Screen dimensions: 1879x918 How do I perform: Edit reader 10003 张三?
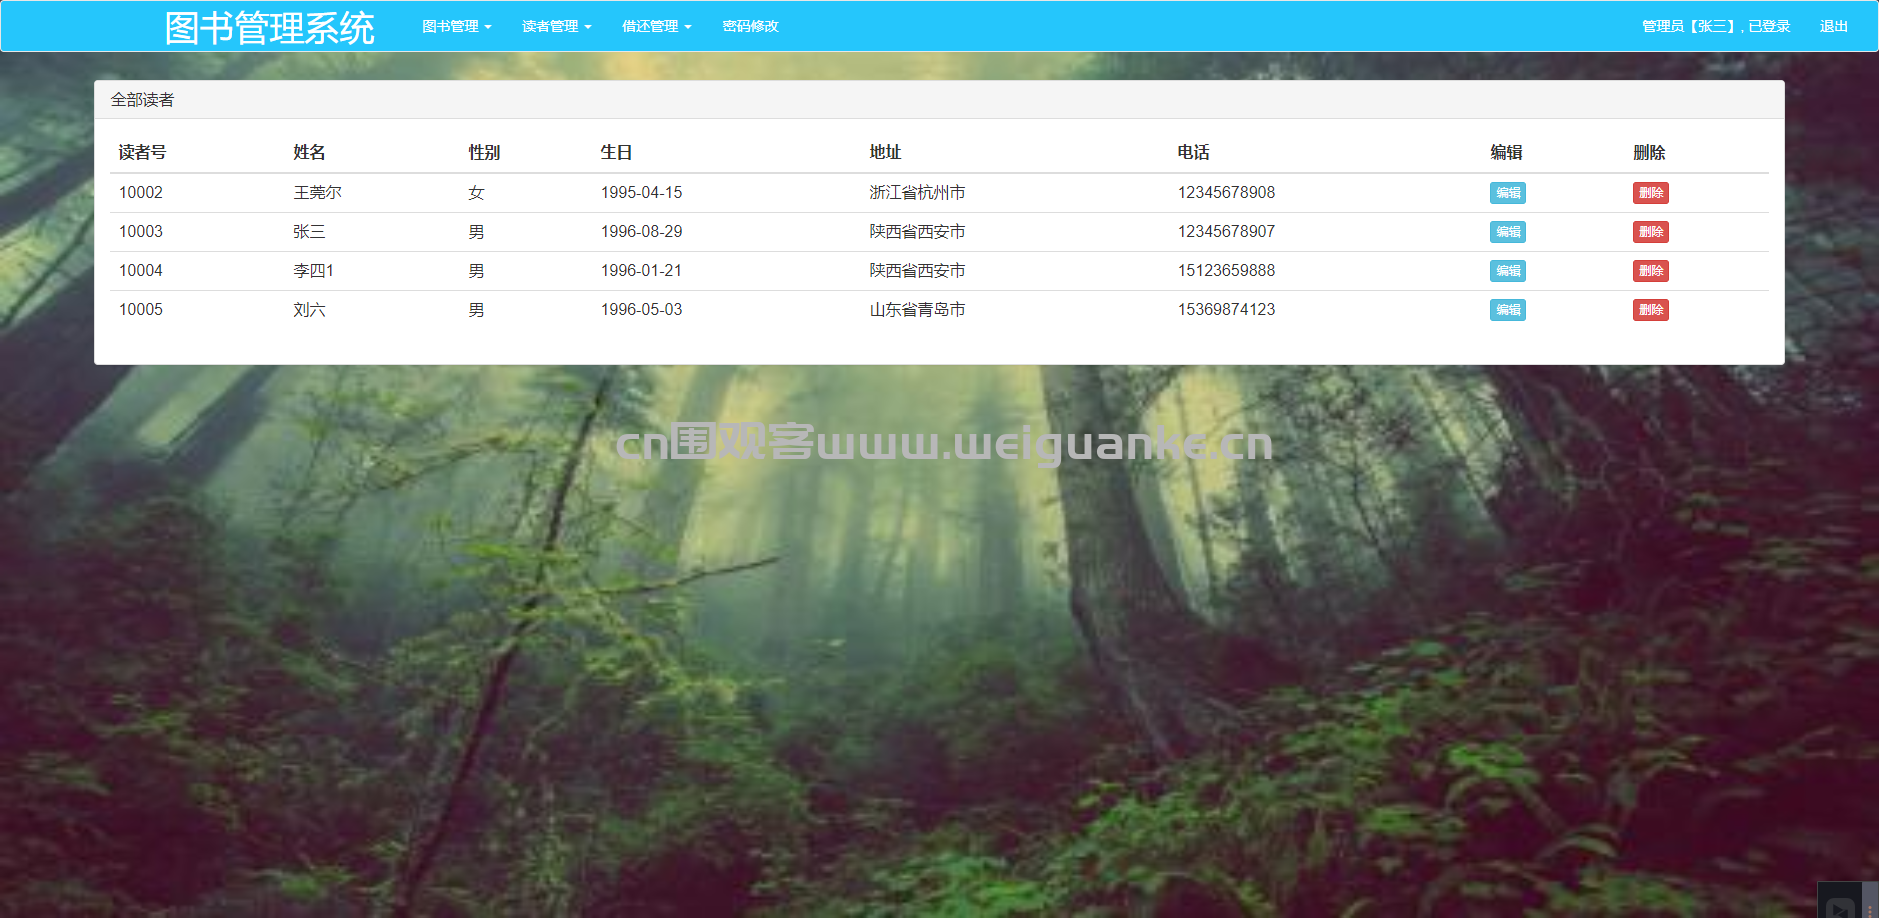tap(1508, 232)
